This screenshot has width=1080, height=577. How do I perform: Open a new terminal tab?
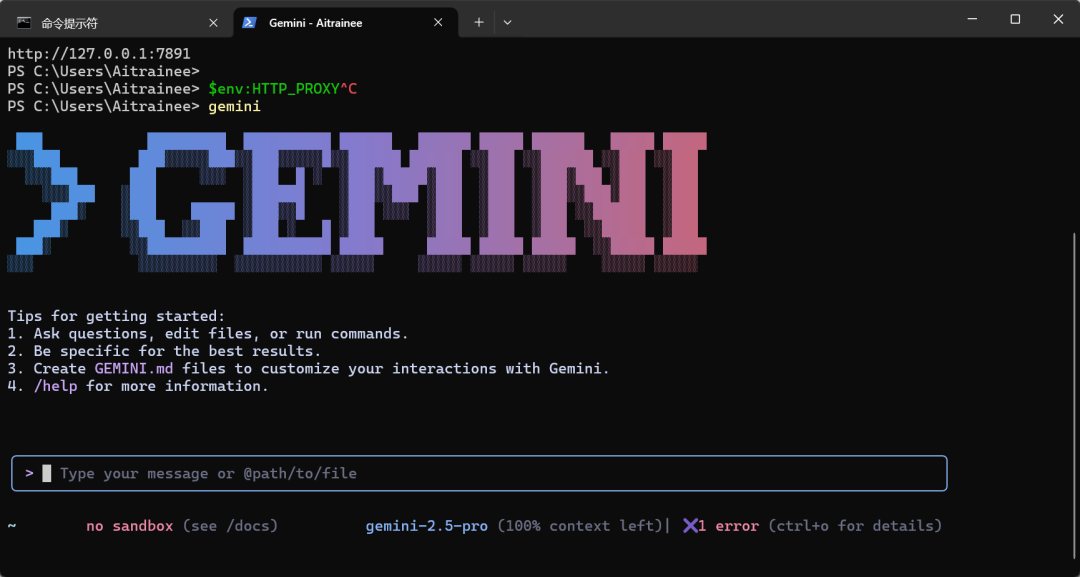pos(479,22)
